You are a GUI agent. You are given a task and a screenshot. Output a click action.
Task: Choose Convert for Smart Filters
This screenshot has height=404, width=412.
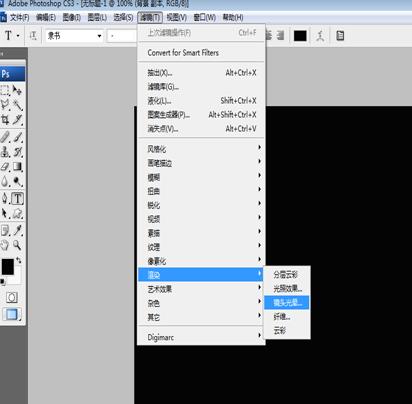pyautogui.click(x=201, y=53)
